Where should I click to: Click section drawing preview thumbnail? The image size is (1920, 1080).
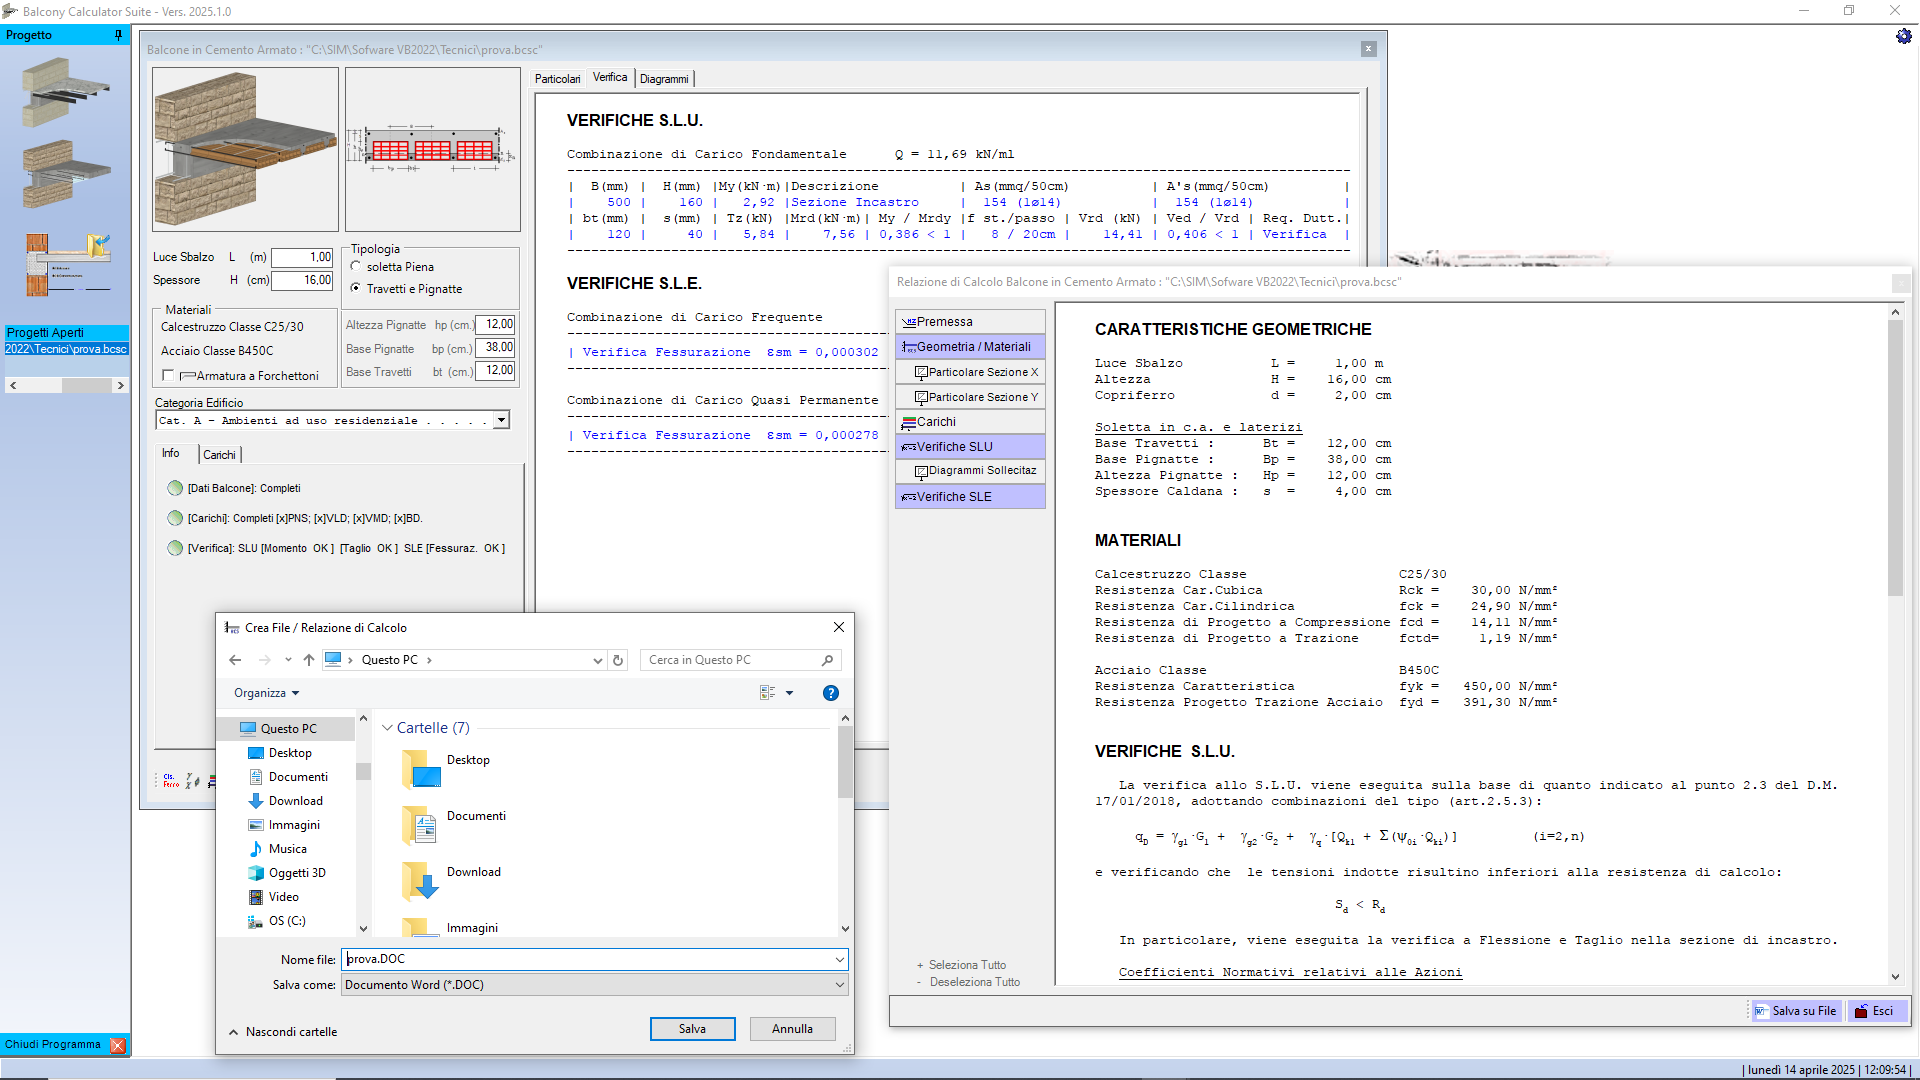(x=432, y=149)
